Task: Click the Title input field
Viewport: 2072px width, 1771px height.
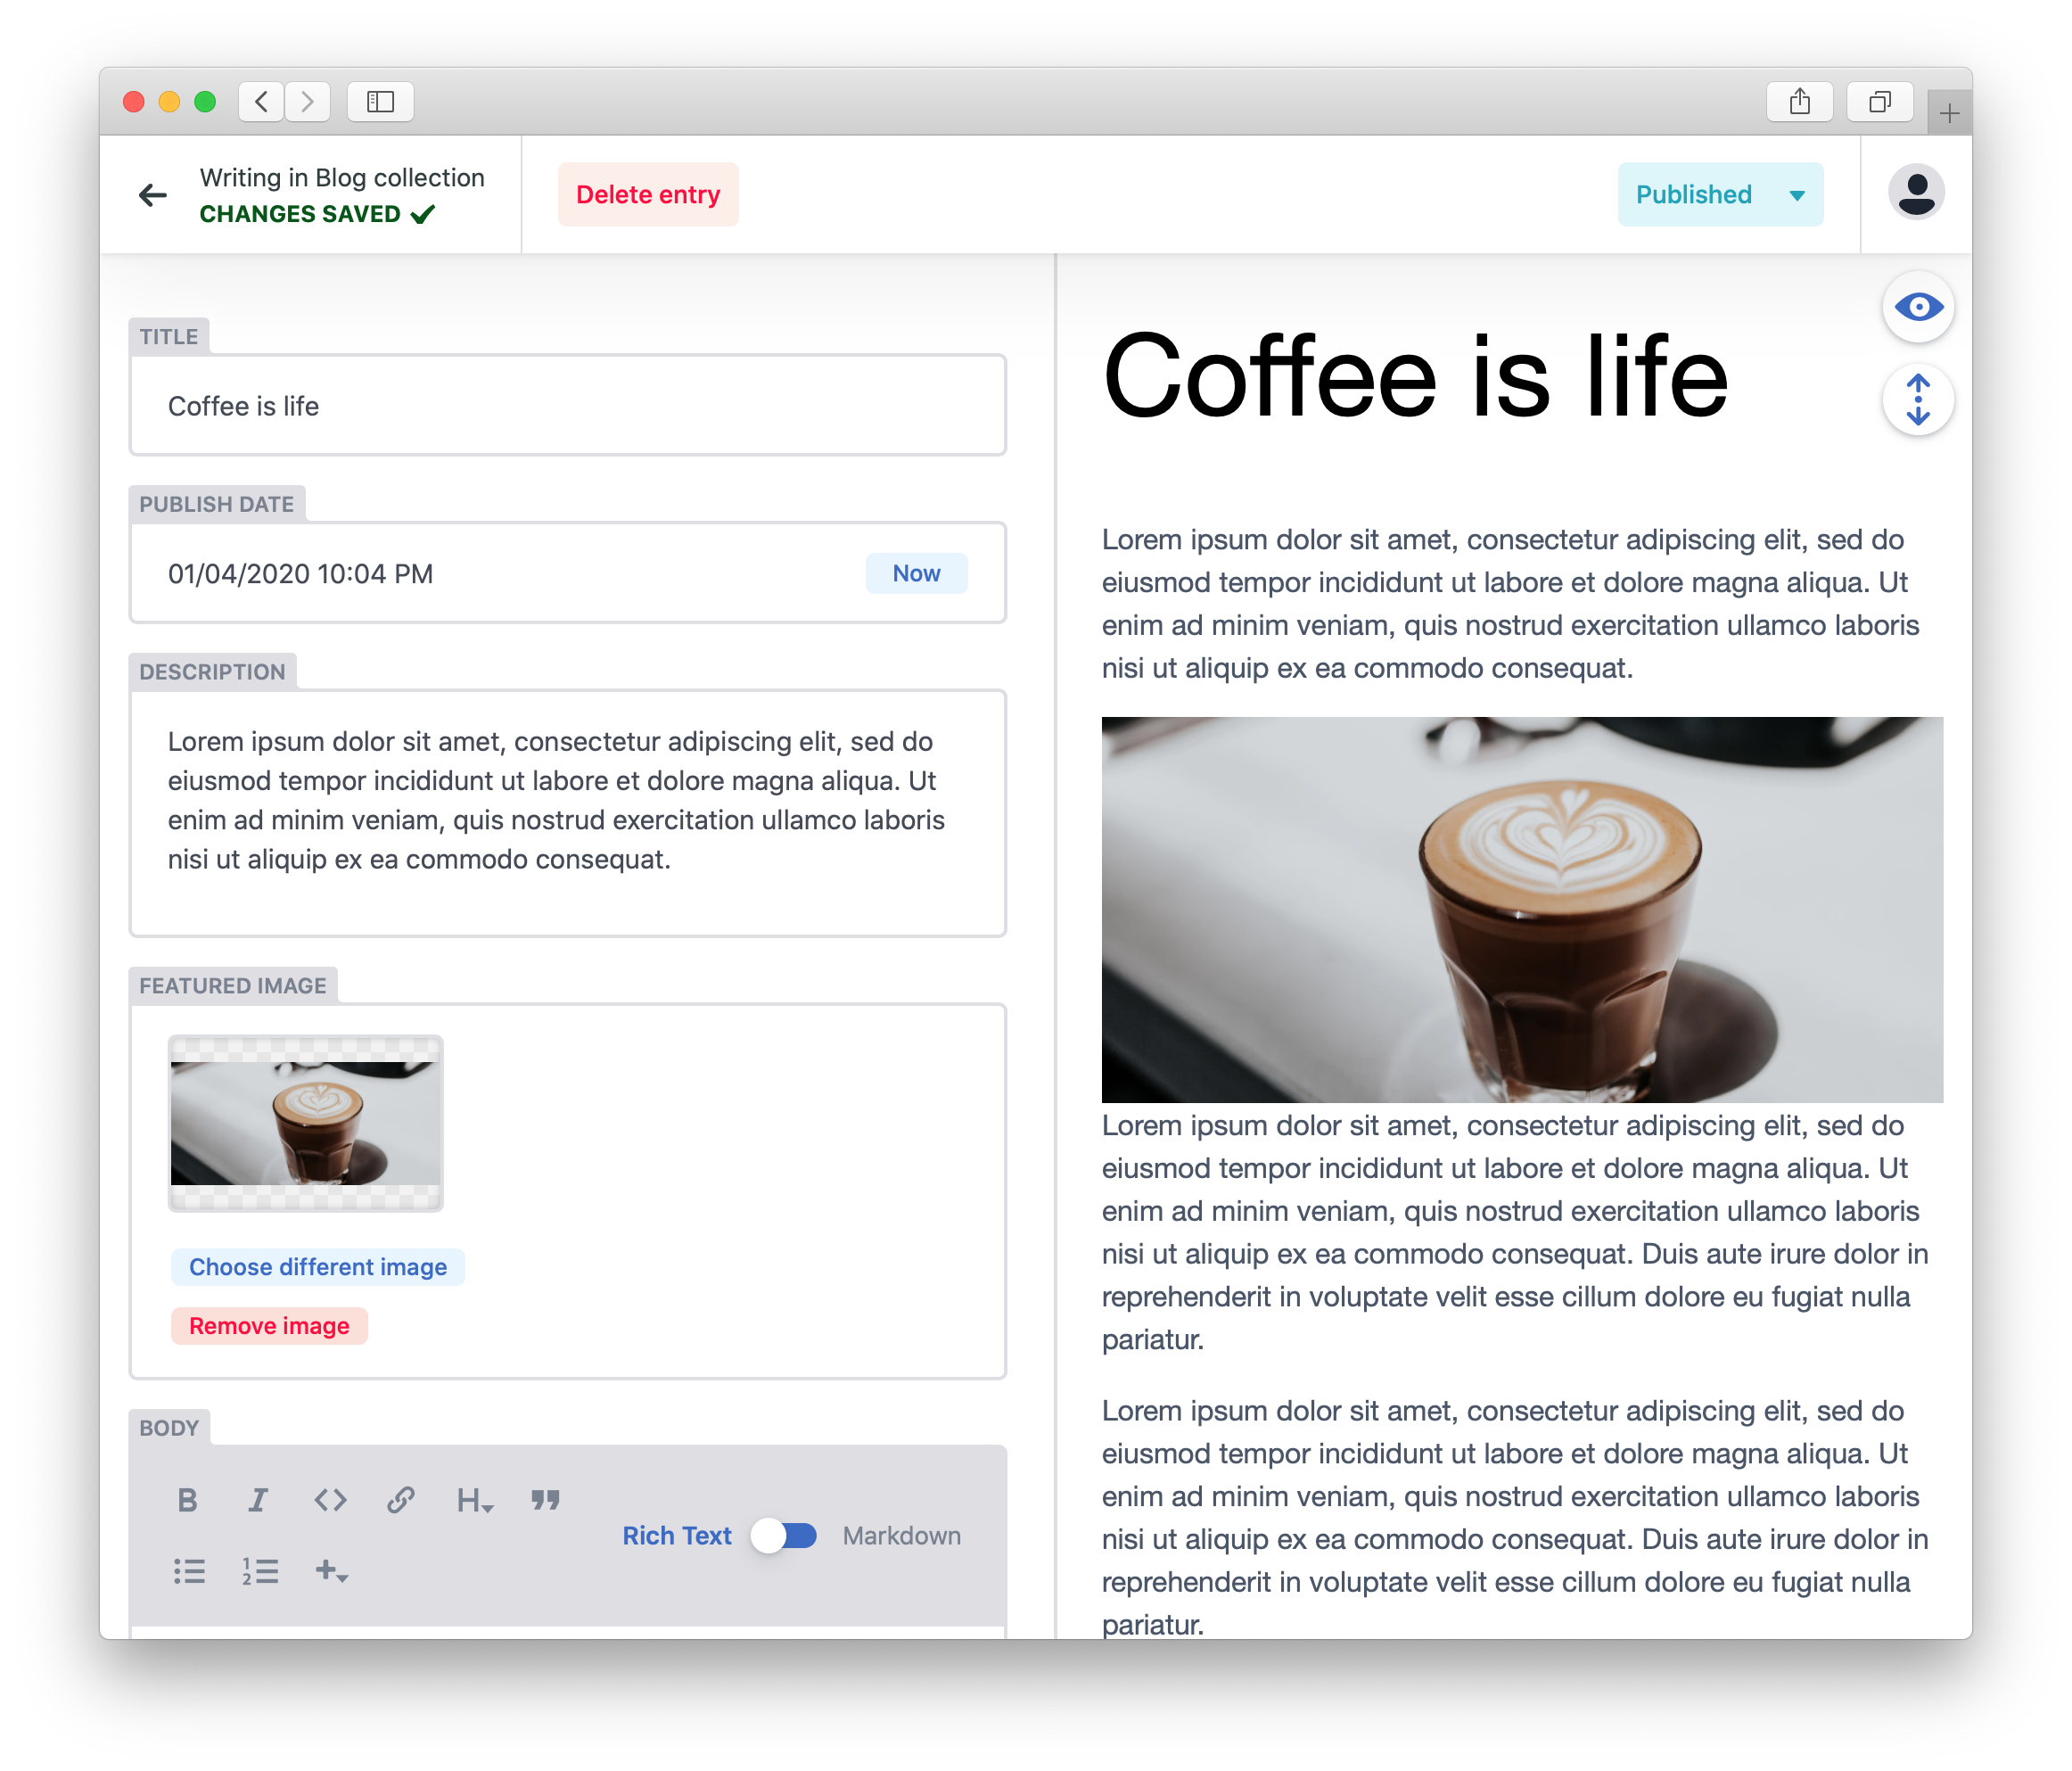Action: pyautogui.click(x=567, y=406)
